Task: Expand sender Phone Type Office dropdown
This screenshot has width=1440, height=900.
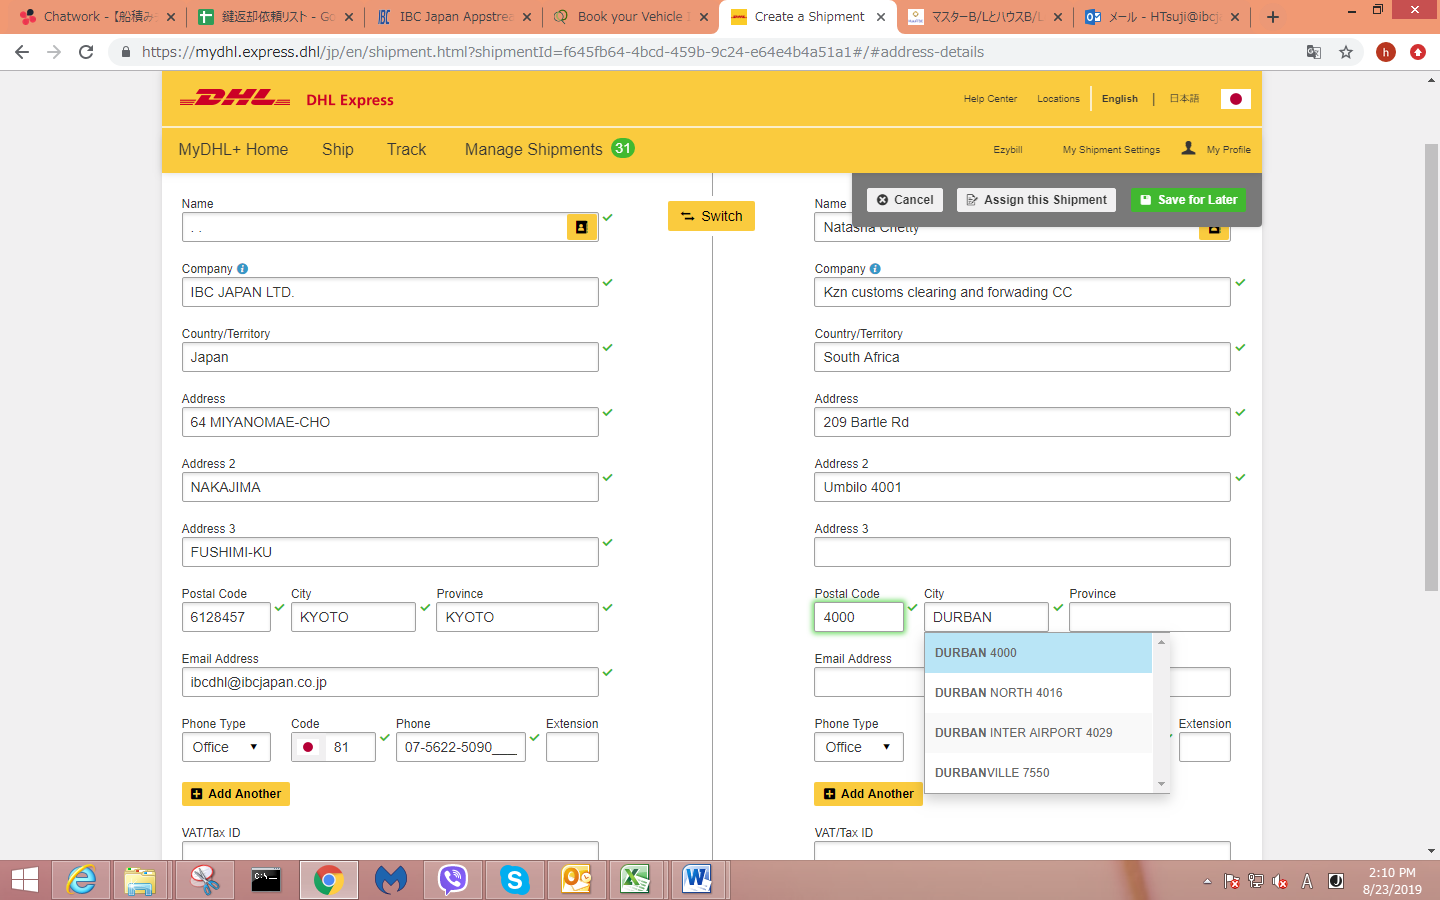Action: pyautogui.click(x=226, y=747)
